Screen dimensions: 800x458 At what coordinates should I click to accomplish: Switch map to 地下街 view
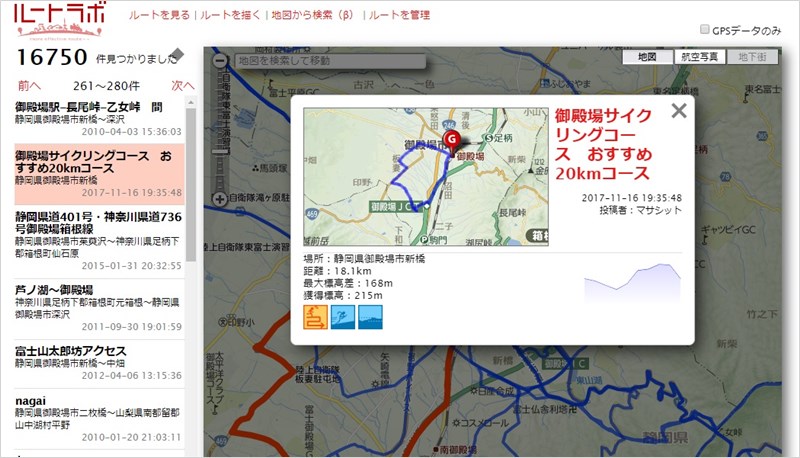tap(753, 57)
